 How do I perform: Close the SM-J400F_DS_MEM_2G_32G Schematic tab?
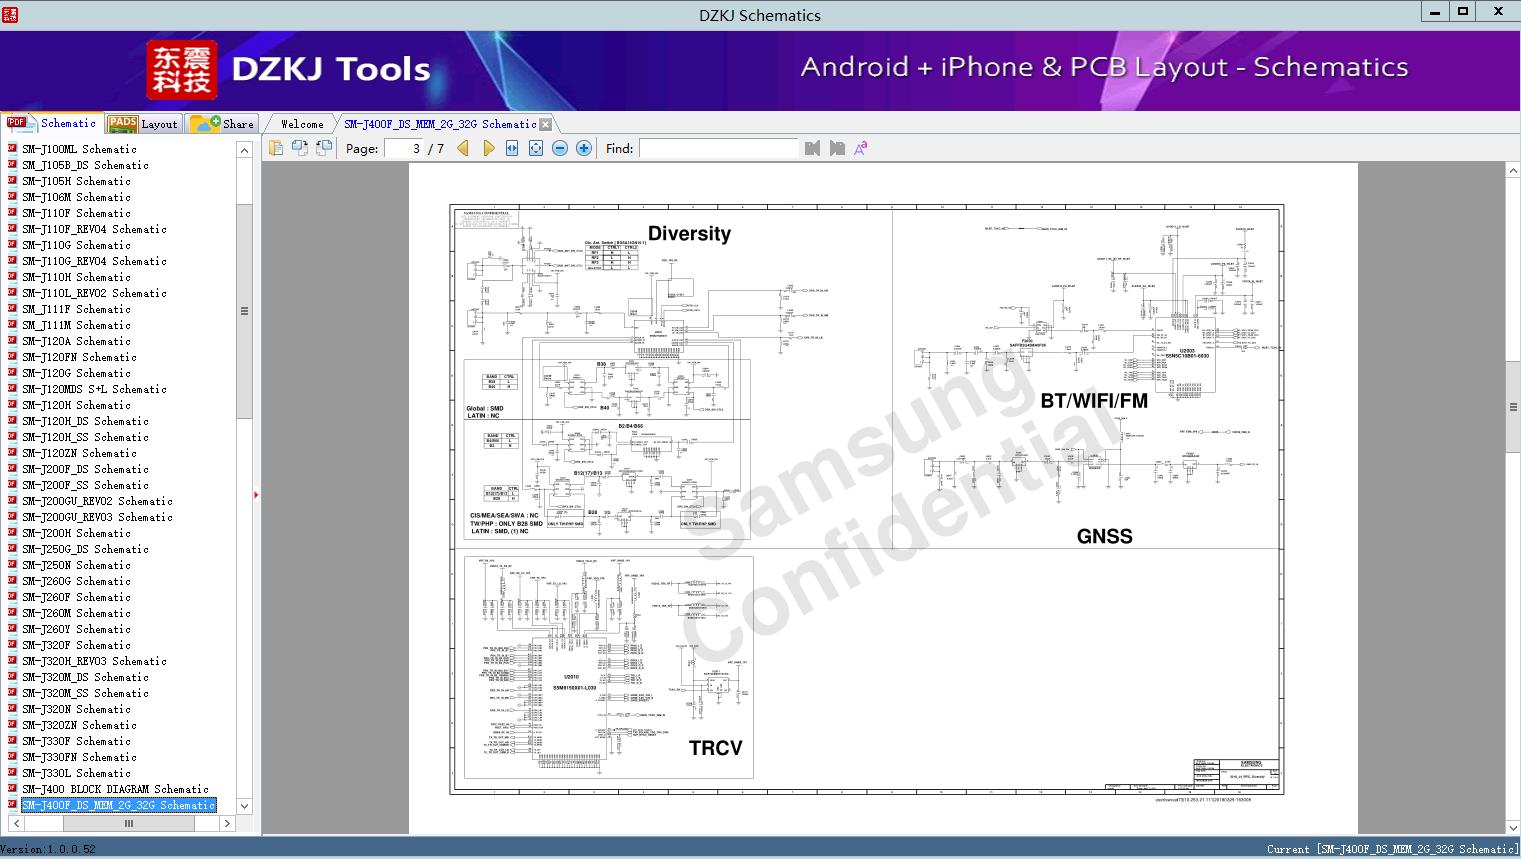(546, 124)
